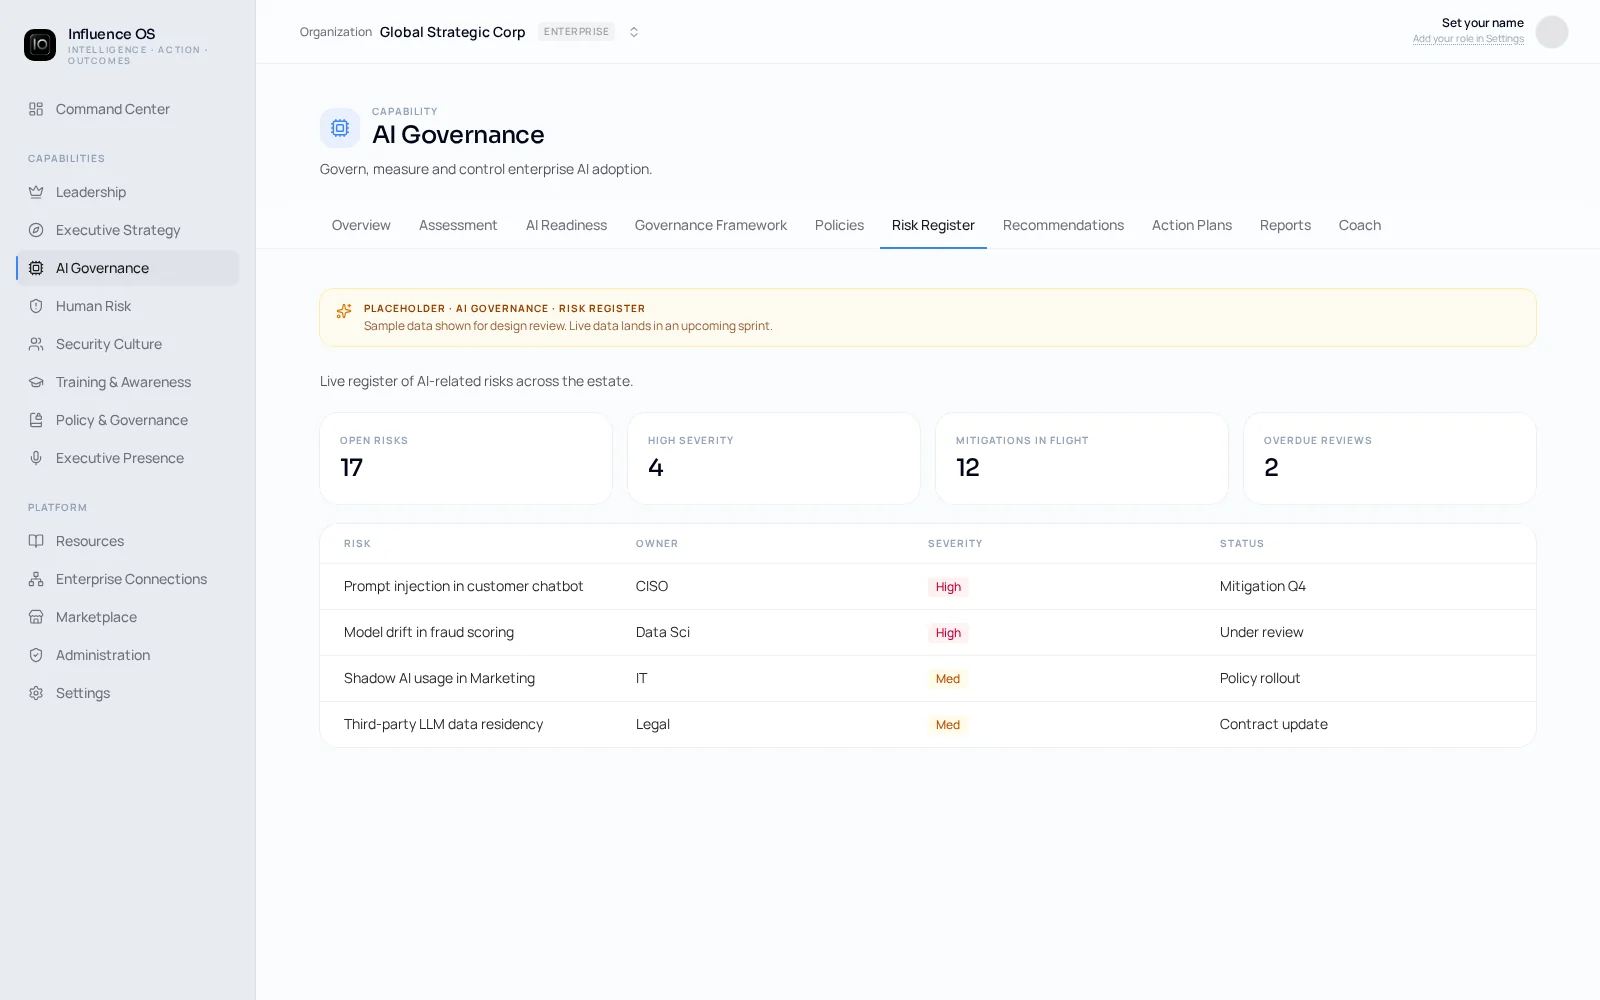Click the Administration shield-check icon

[x=36, y=655]
